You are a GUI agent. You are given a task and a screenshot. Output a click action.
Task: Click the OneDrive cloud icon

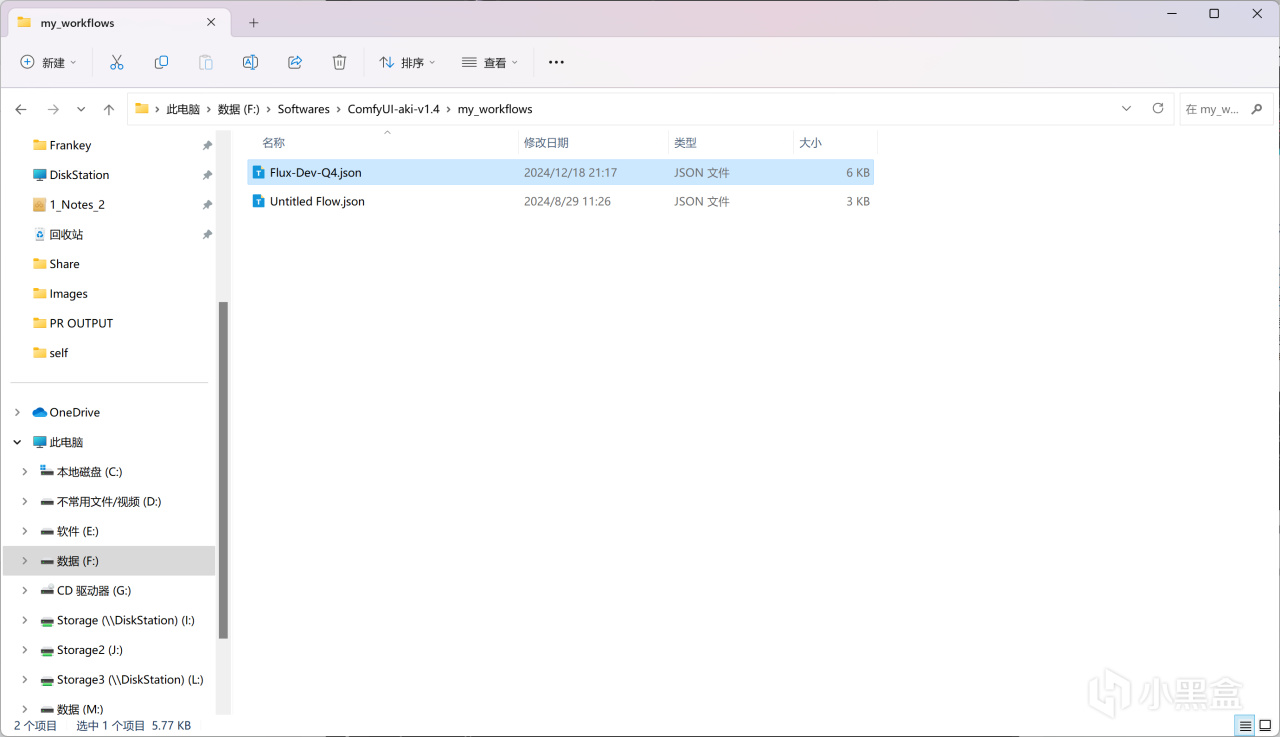click(x=40, y=412)
